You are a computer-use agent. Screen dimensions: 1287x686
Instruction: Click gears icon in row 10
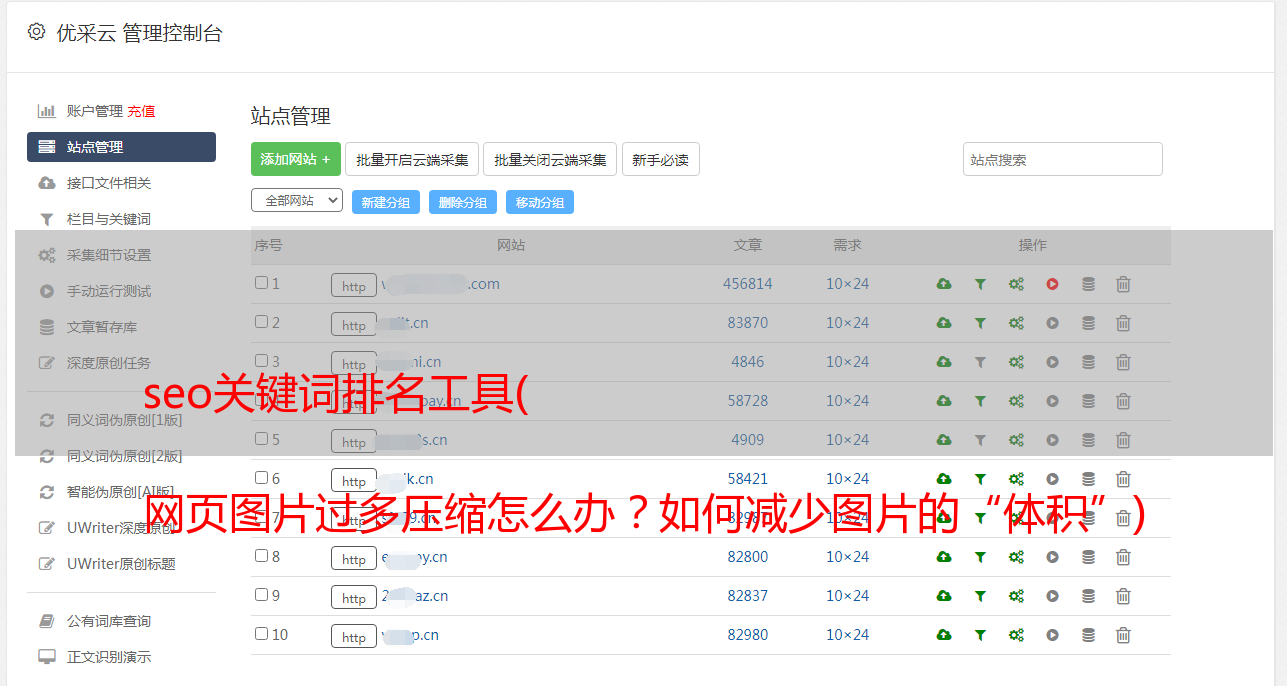(x=1016, y=635)
